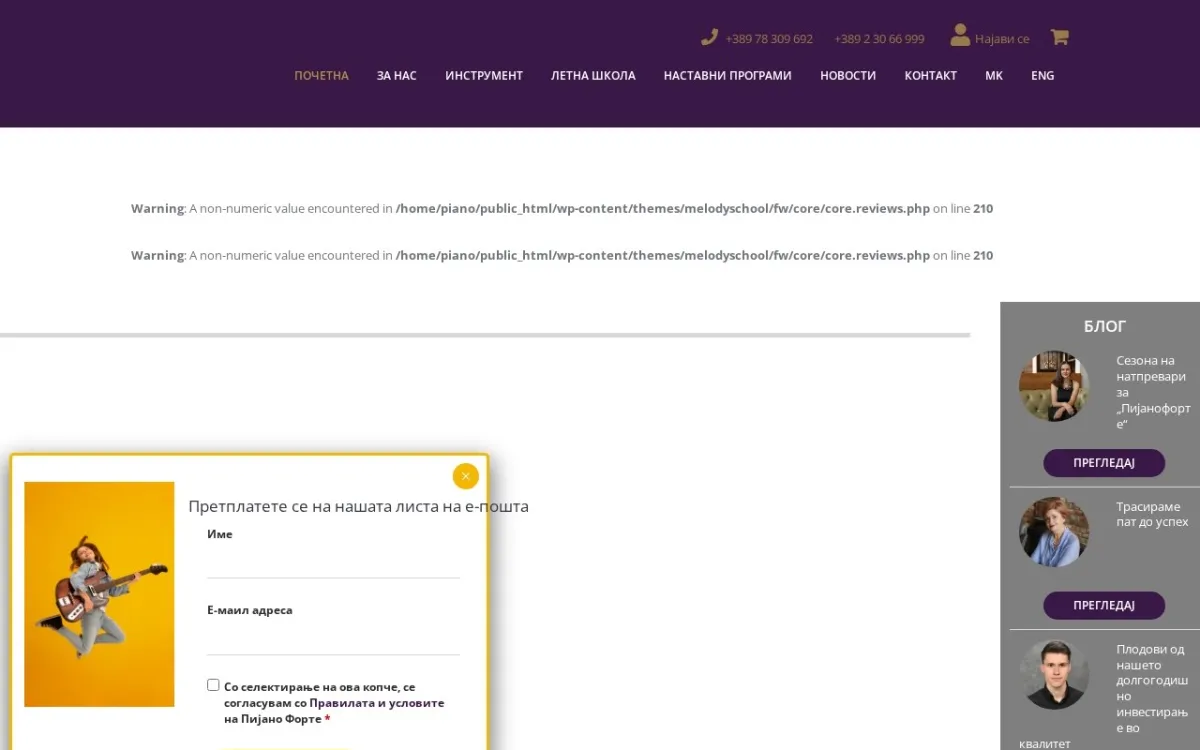Open the Плодови од нашето blog thumbnail
The image size is (1200, 750).
click(1054, 675)
